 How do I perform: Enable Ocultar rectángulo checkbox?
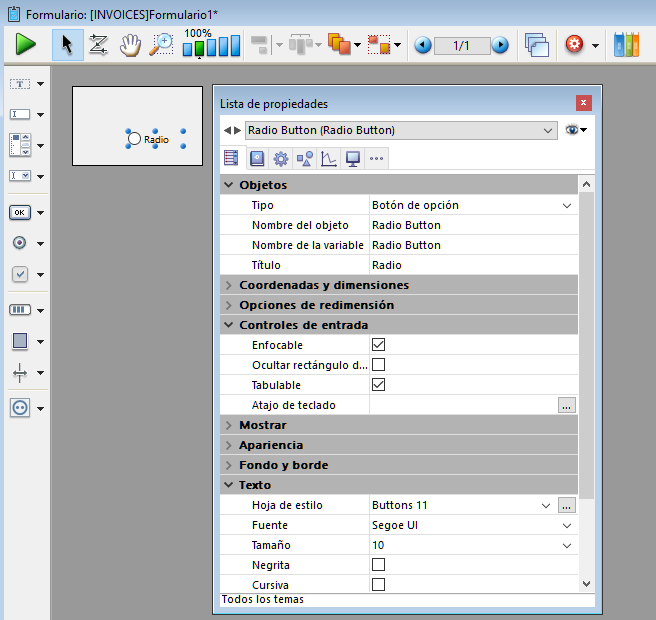pyautogui.click(x=378, y=365)
